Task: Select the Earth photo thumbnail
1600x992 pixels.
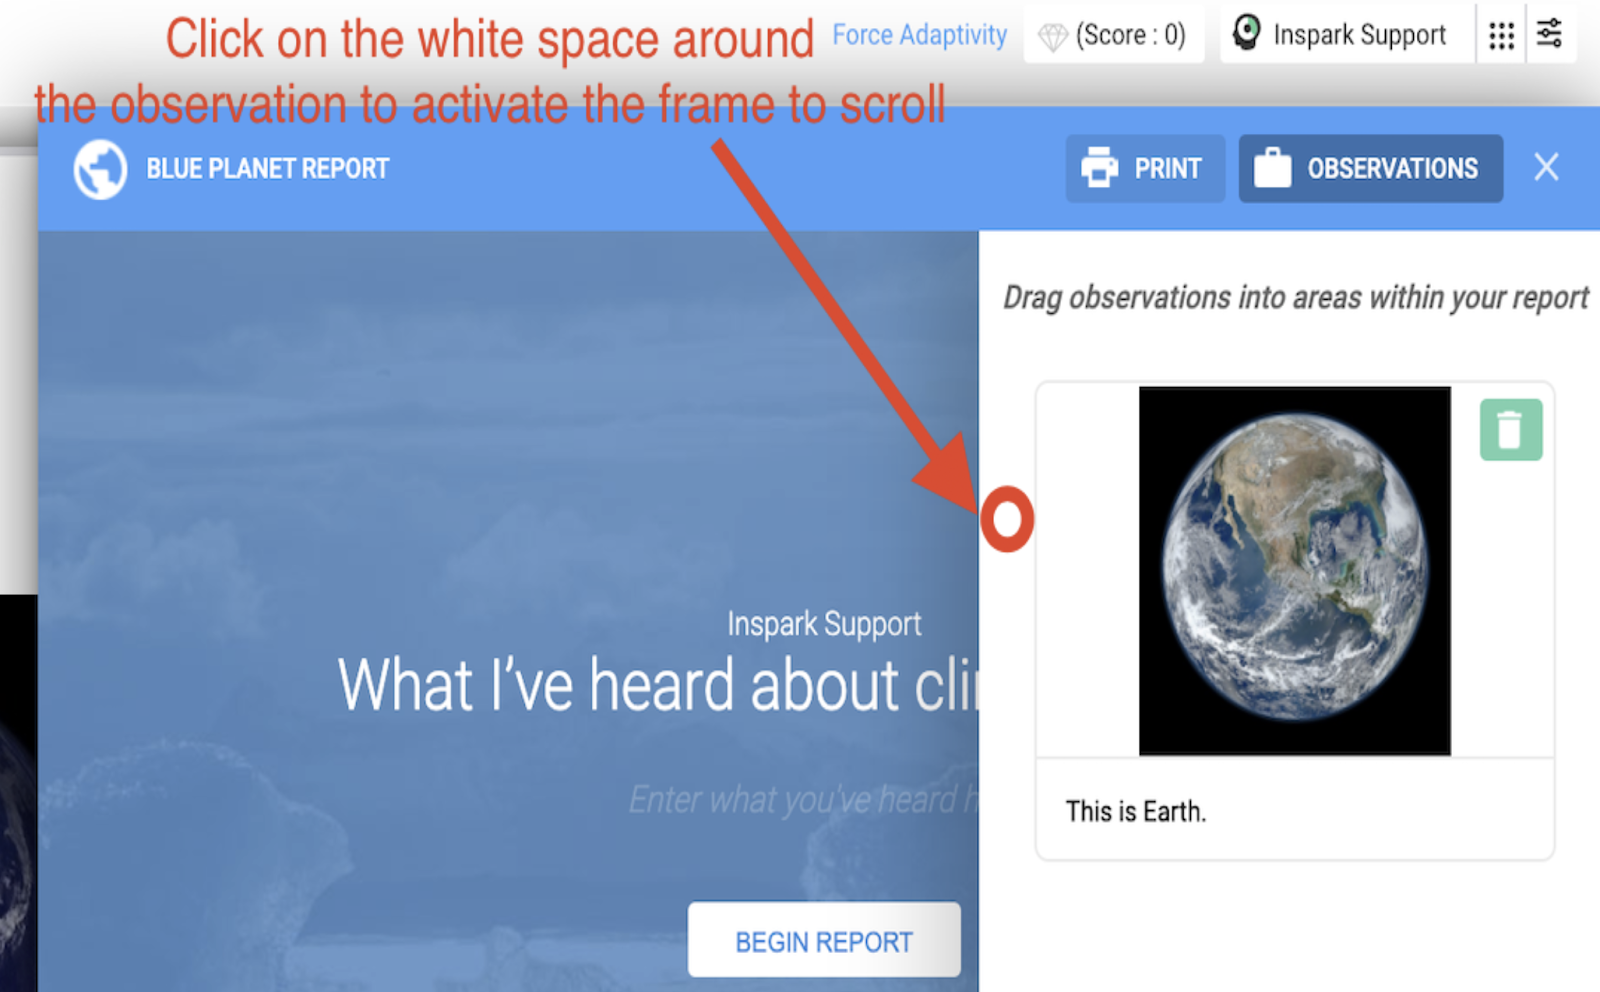Action: pos(1295,571)
